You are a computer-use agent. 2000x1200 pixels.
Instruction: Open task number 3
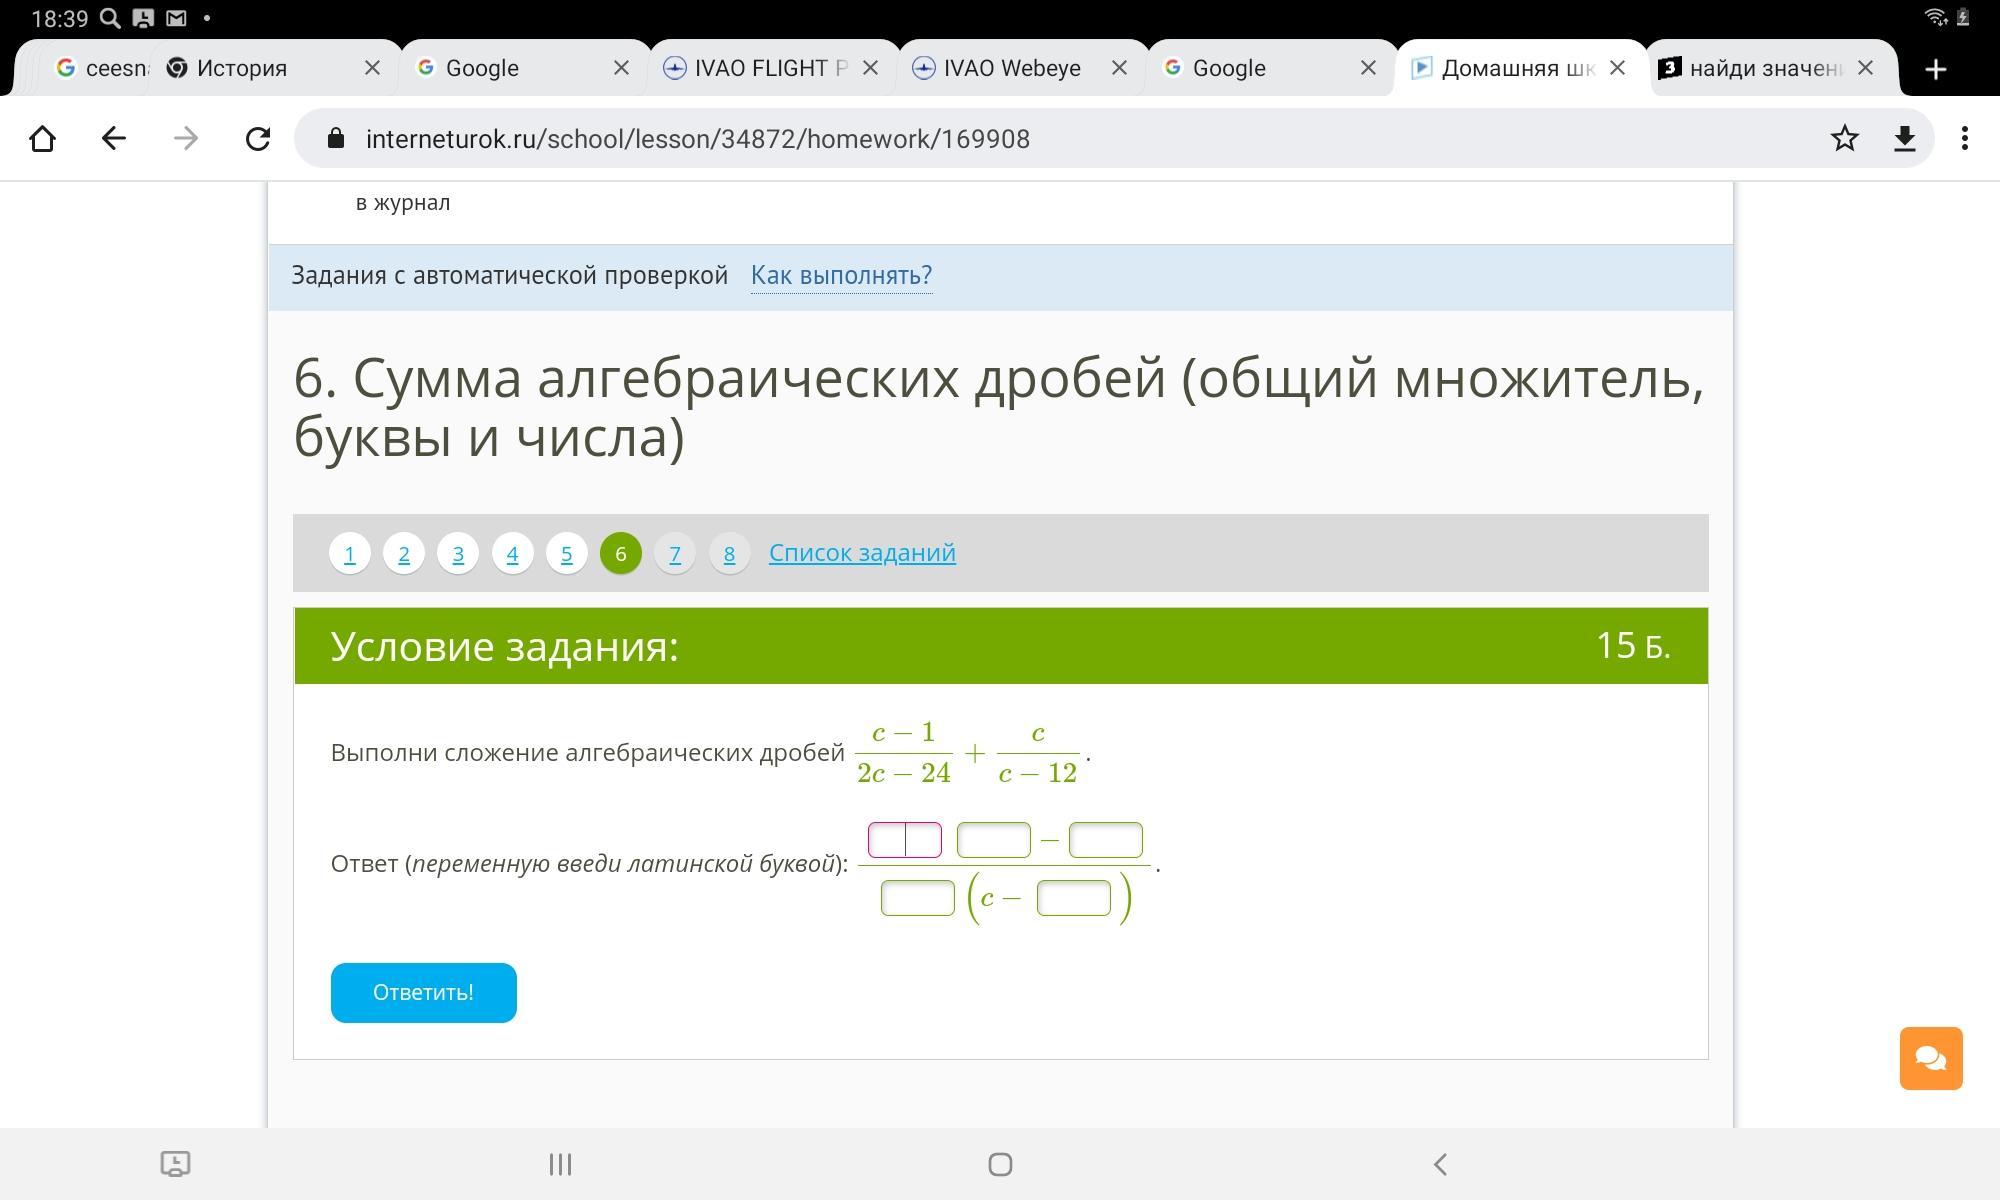(x=458, y=553)
